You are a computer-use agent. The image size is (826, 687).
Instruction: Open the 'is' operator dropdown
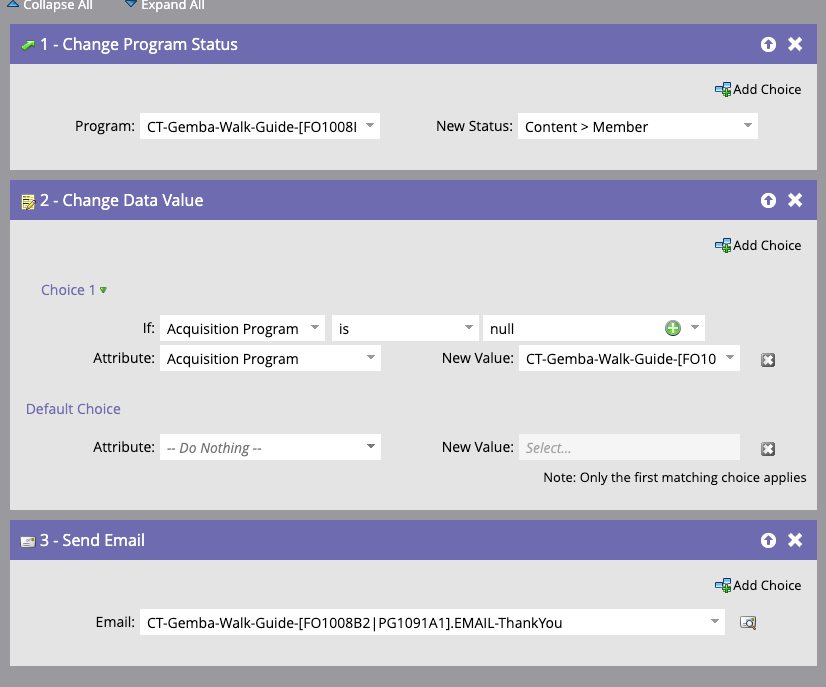tap(405, 328)
